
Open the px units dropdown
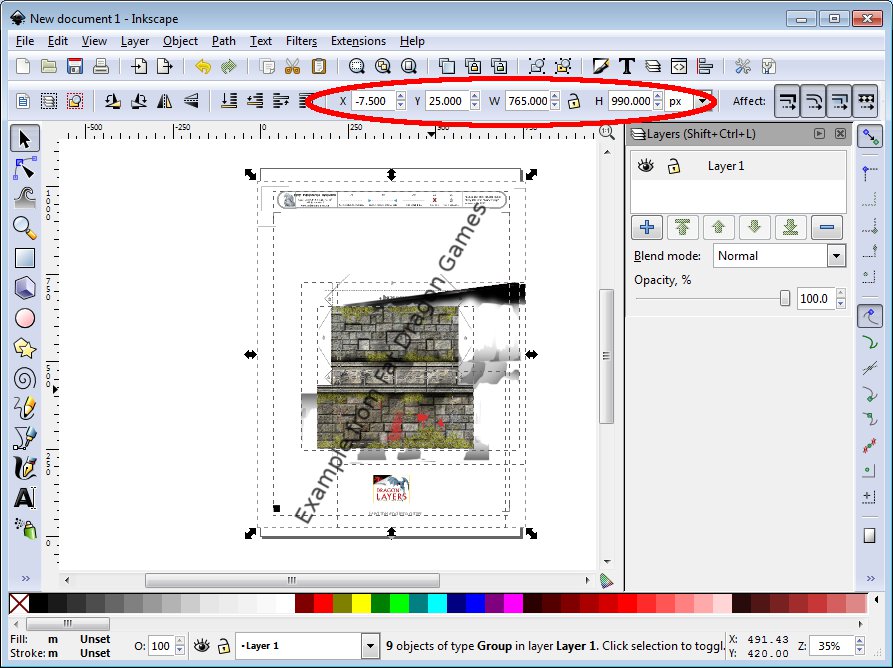pyautogui.click(x=703, y=101)
